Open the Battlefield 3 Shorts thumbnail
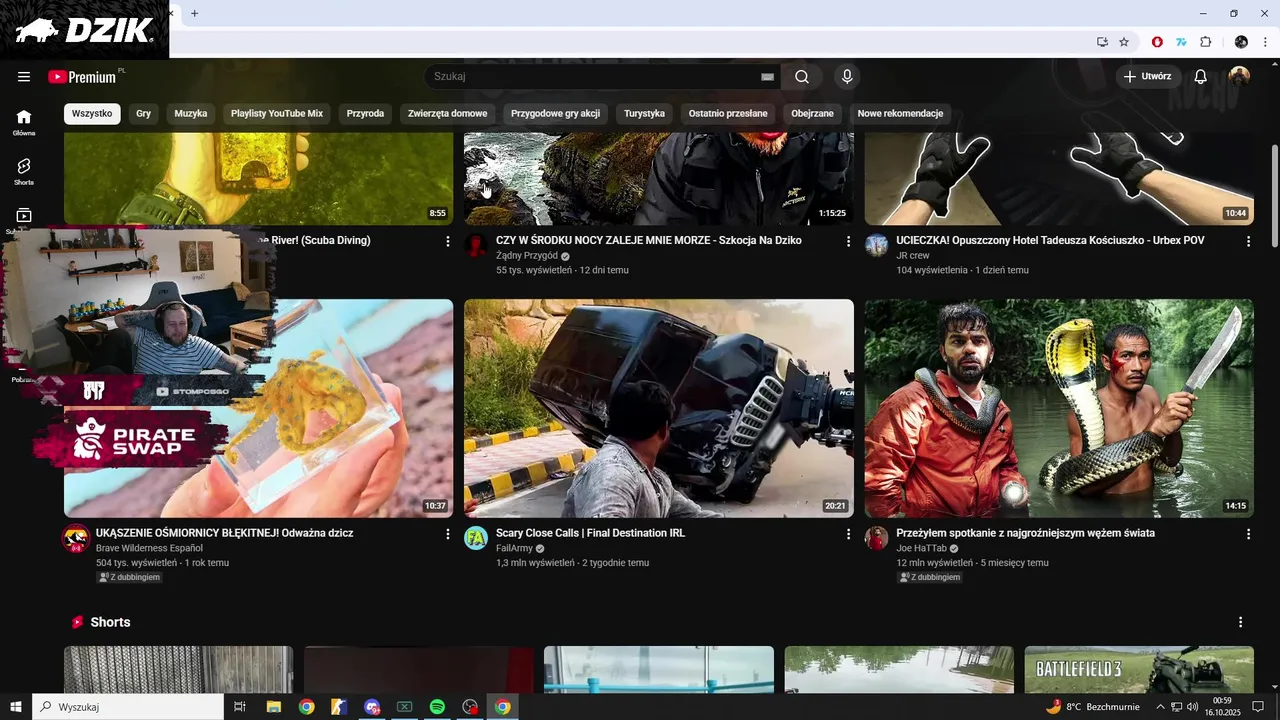The image size is (1280, 720). [x=1139, y=669]
